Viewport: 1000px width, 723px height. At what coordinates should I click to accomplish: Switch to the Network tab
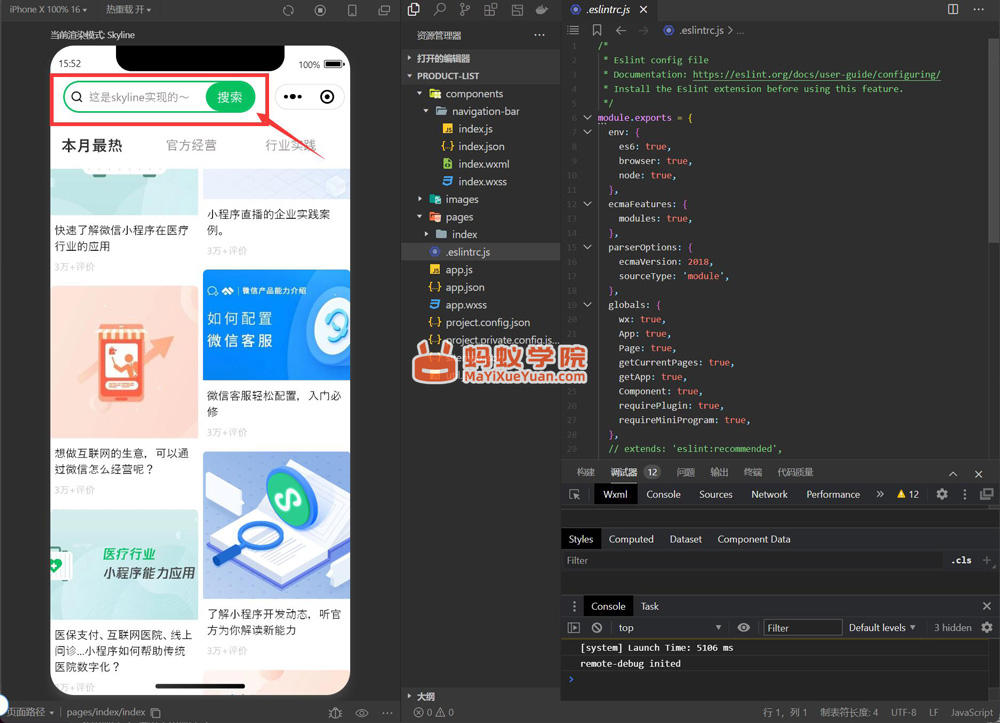[769, 494]
